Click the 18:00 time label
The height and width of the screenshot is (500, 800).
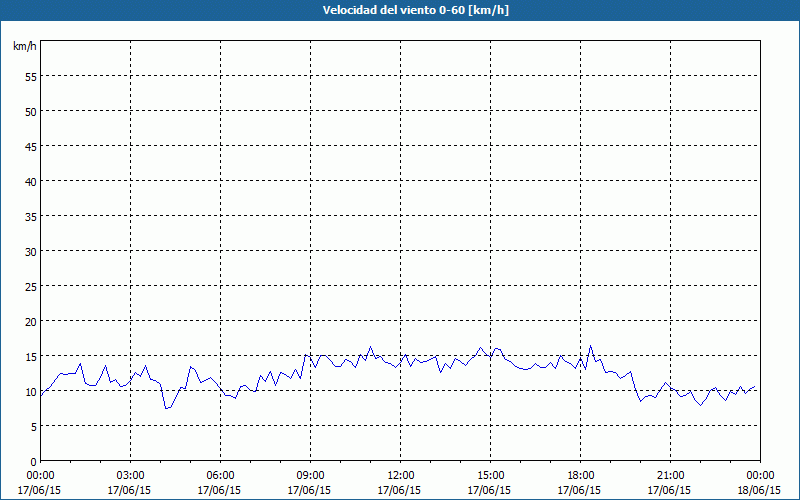click(x=581, y=476)
